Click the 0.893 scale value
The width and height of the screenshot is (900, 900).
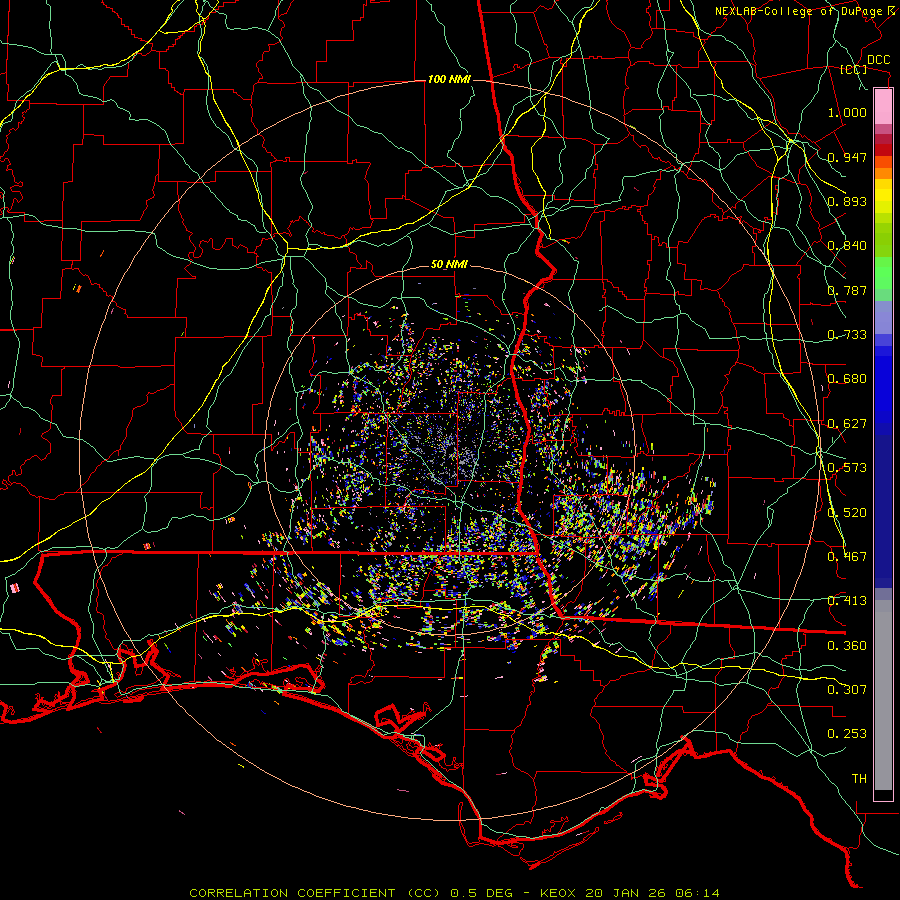pos(847,201)
